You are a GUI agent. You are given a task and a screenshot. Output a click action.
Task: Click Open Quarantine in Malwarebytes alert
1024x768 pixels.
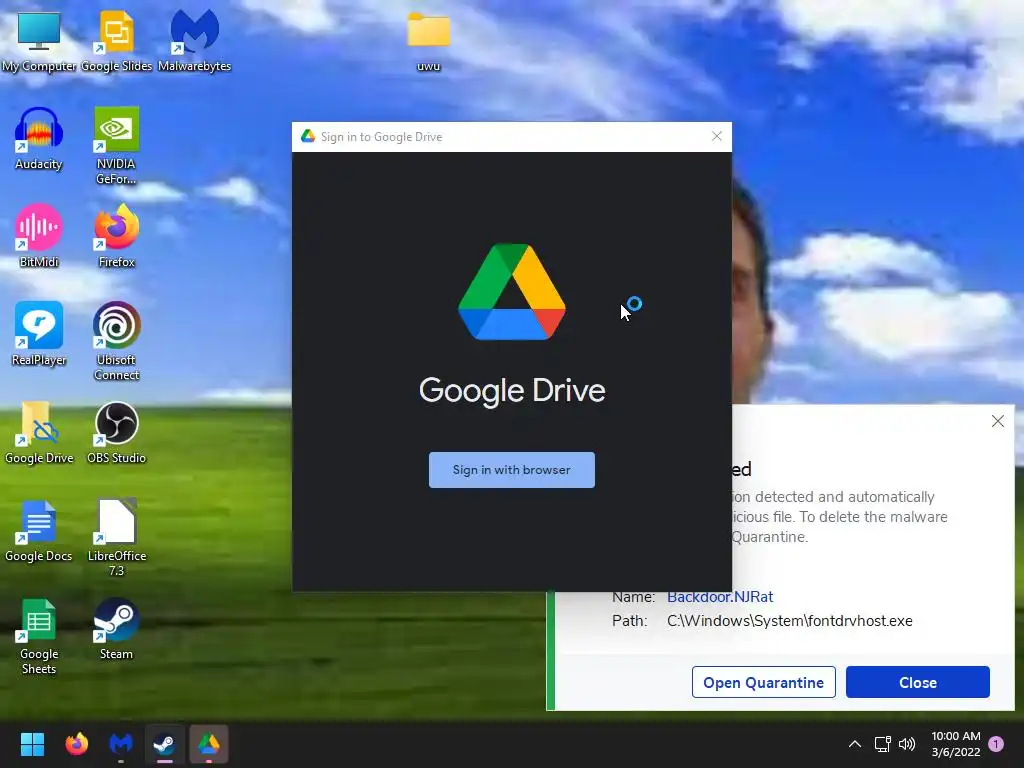pyautogui.click(x=763, y=682)
